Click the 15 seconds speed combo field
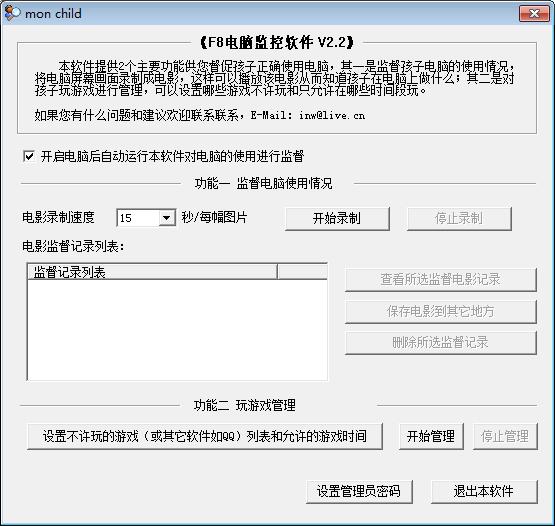The width and height of the screenshot is (555, 526). click(146, 218)
